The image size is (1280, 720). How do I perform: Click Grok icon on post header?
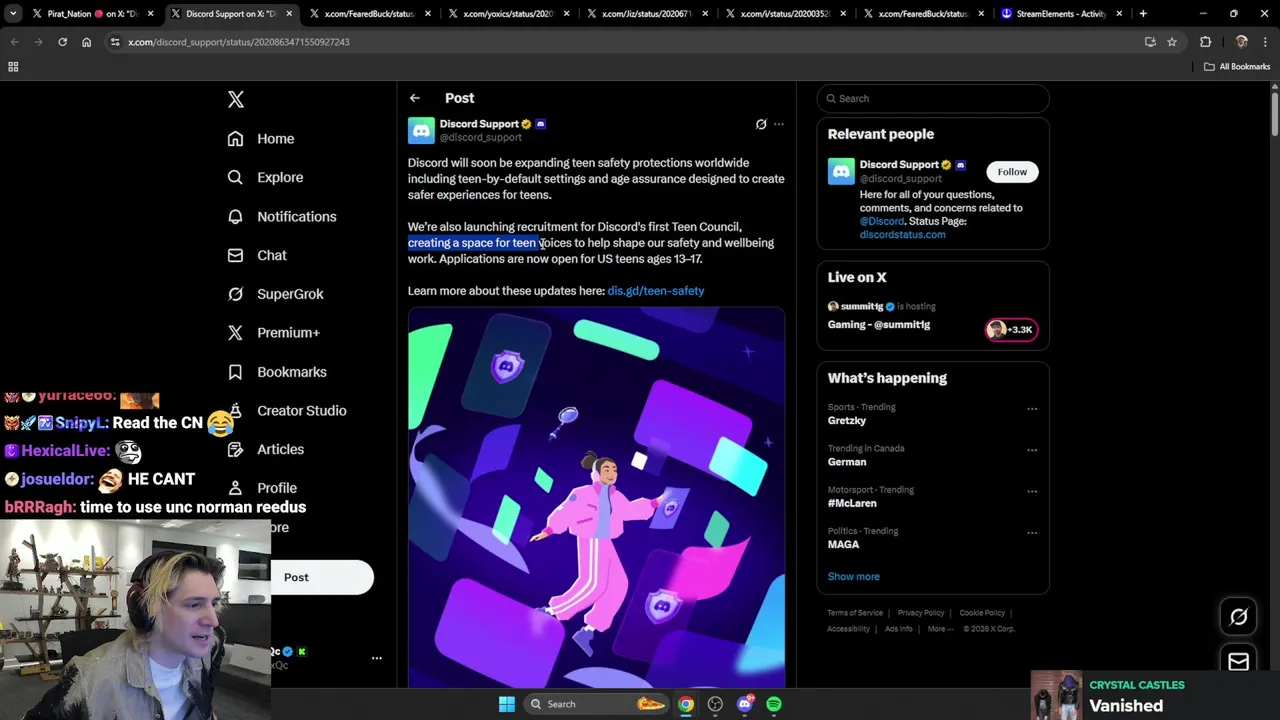(761, 124)
